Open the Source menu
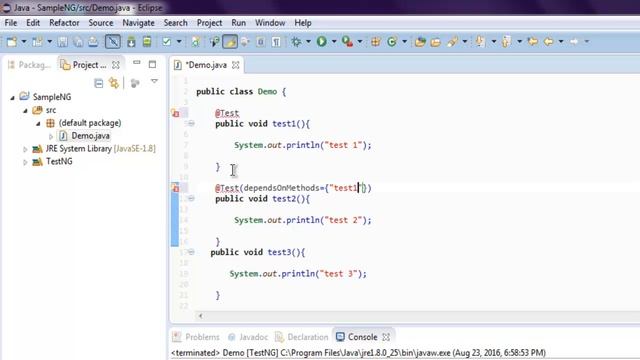 [101, 23]
